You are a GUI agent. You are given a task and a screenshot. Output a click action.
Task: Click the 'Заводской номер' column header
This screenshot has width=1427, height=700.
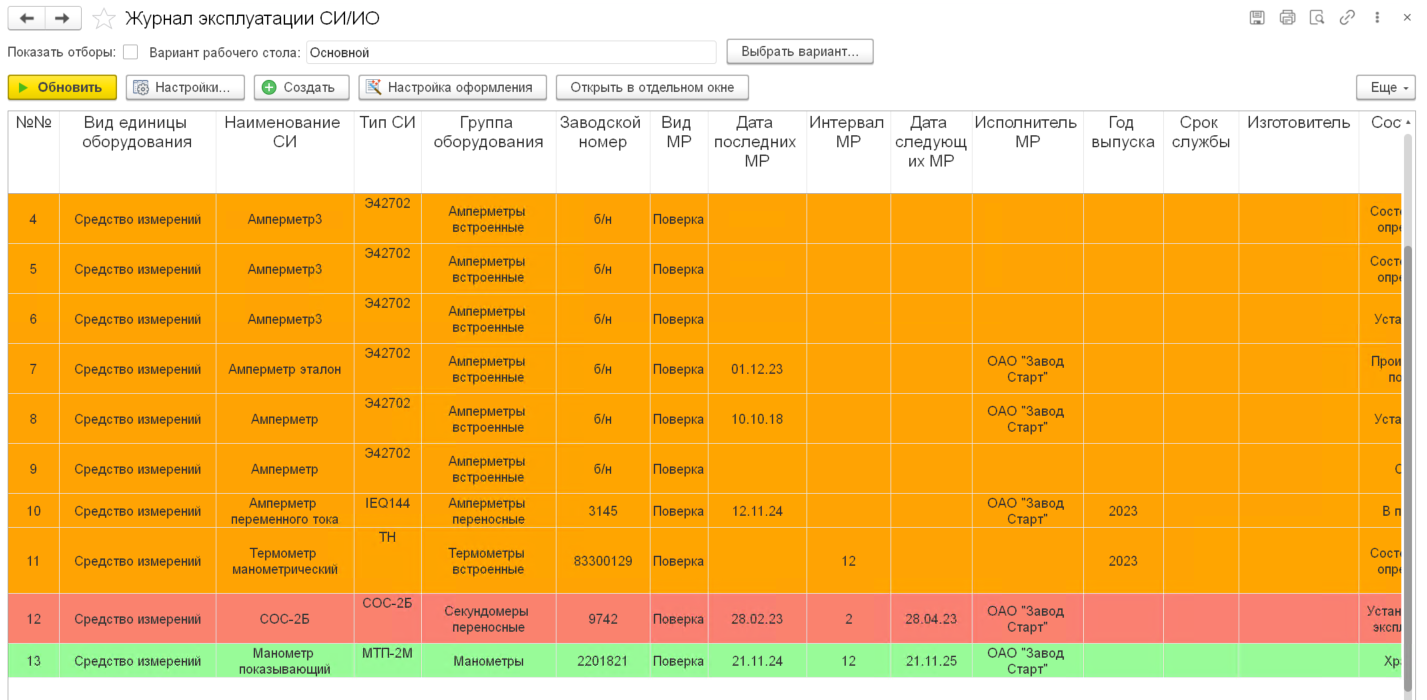pyautogui.click(x=602, y=132)
